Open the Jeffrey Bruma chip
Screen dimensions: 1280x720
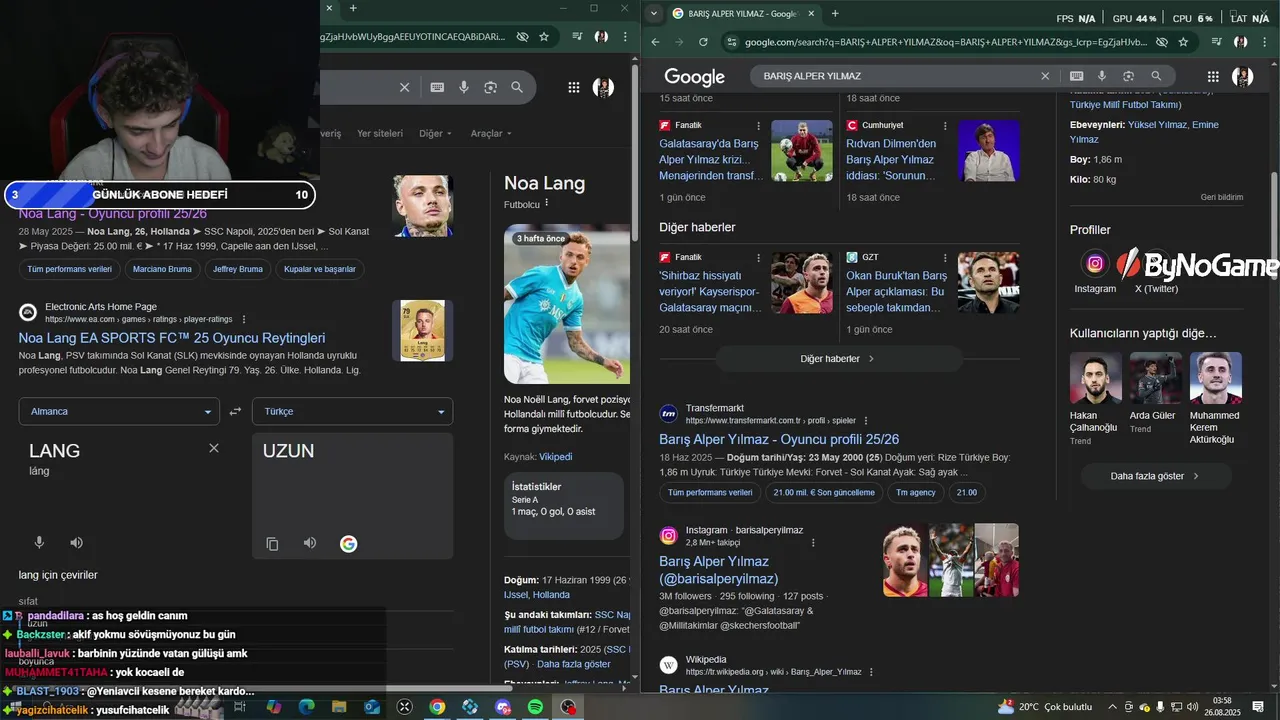(x=237, y=269)
